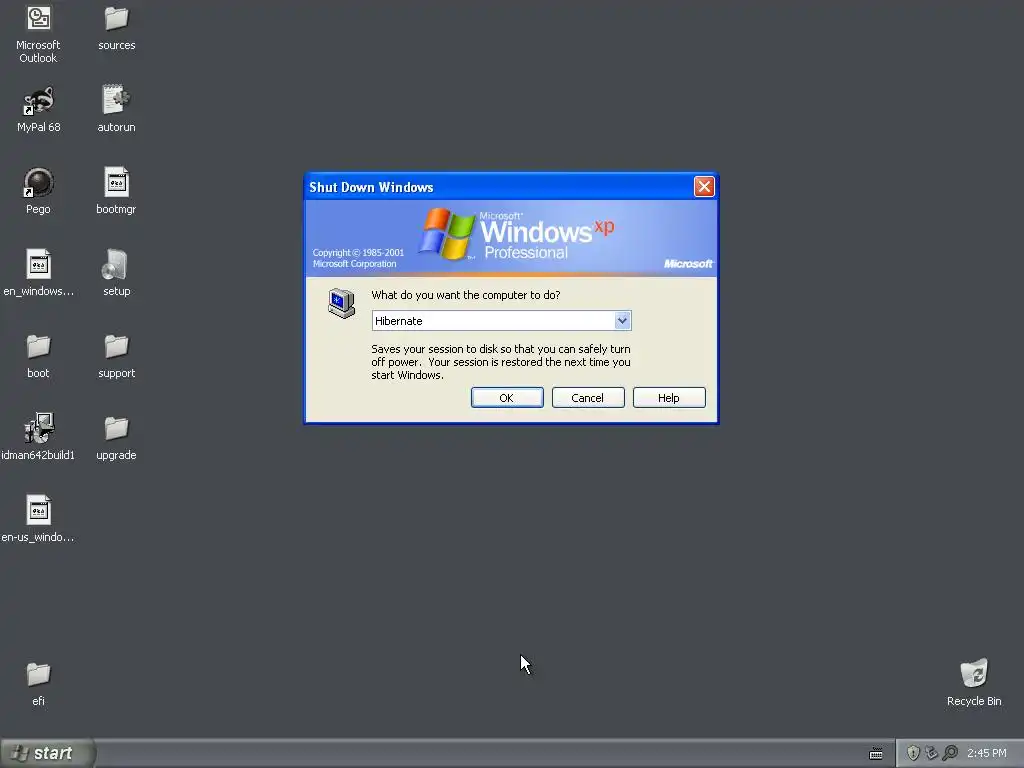Click the Safely Remove Hardware tray icon
1024x768 pixels.
coord(931,753)
